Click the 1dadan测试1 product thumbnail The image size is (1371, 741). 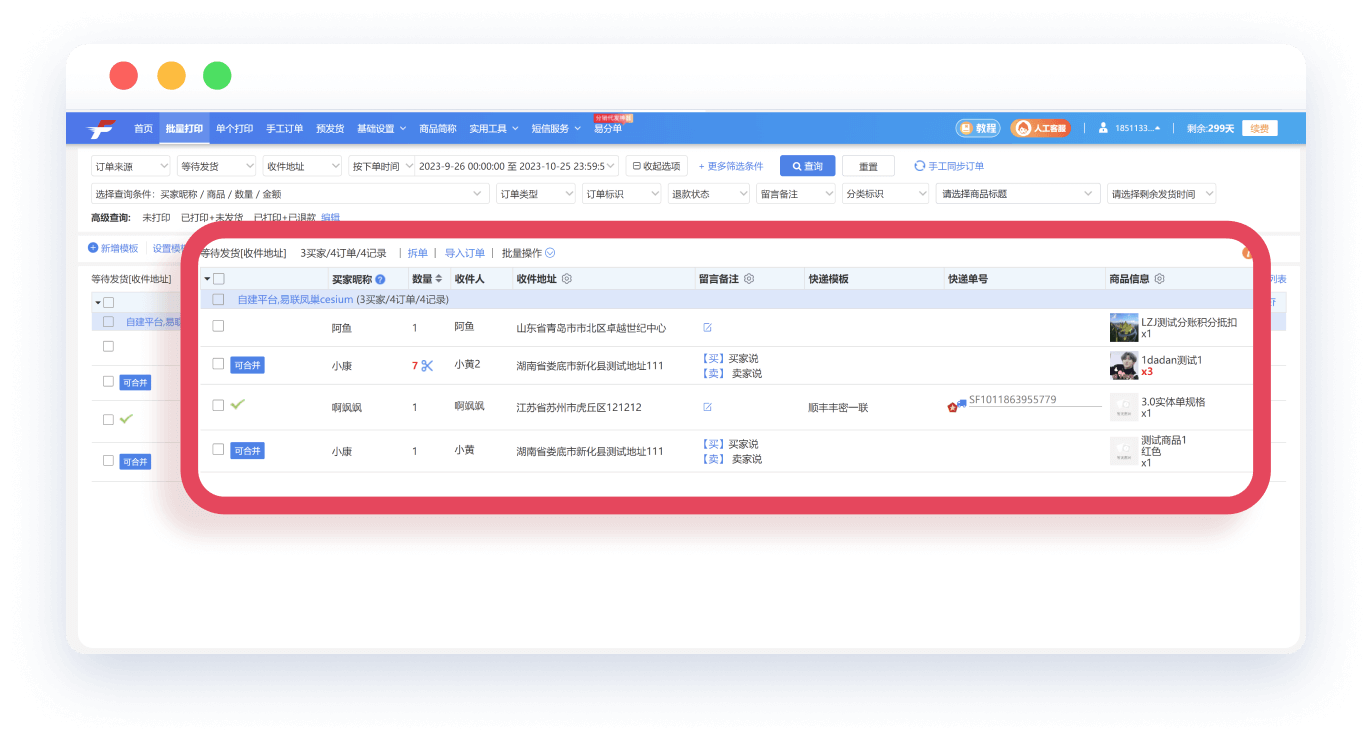click(1124, 366)
